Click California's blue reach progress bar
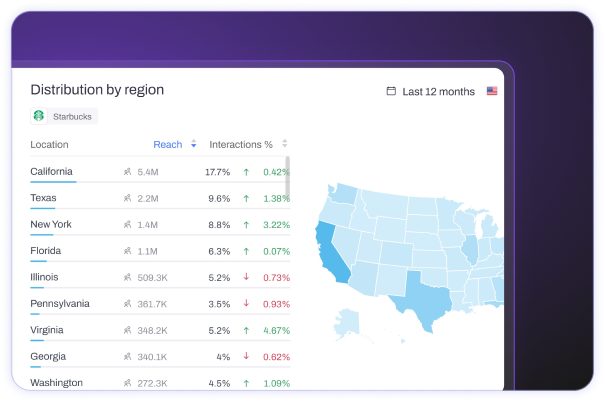The image size is (605, 402). point(53,182)
